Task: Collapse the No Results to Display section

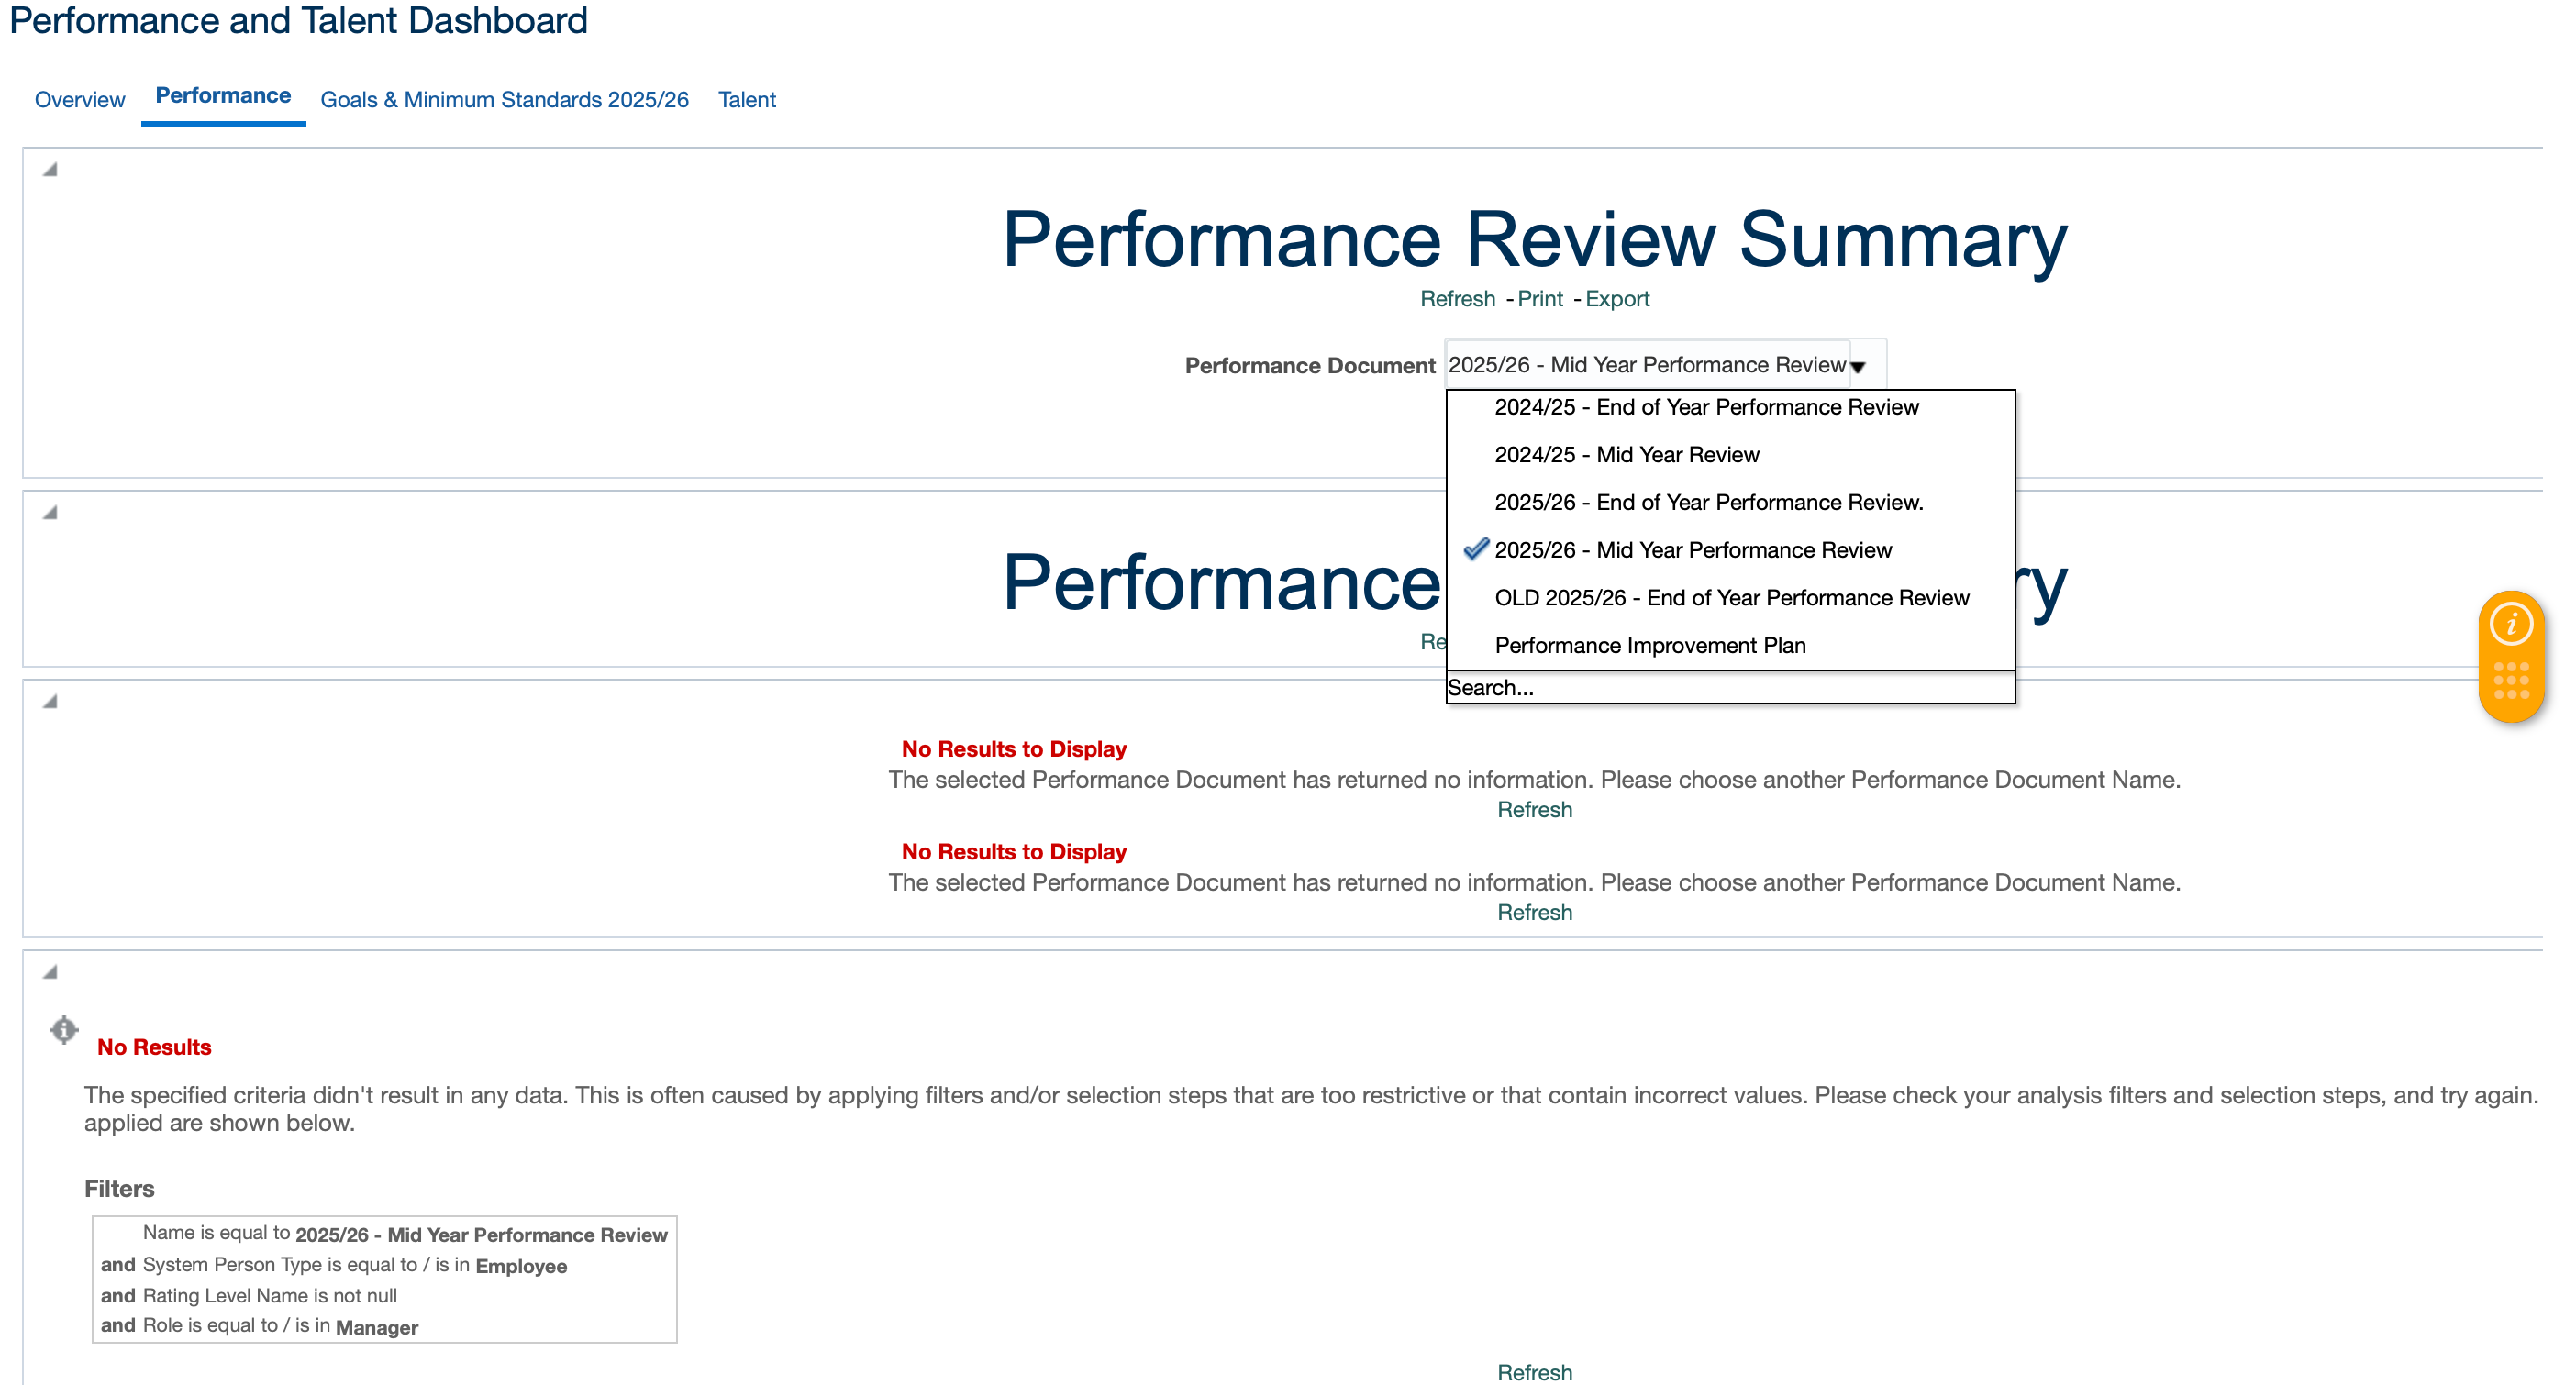Action: pos(50,702)
